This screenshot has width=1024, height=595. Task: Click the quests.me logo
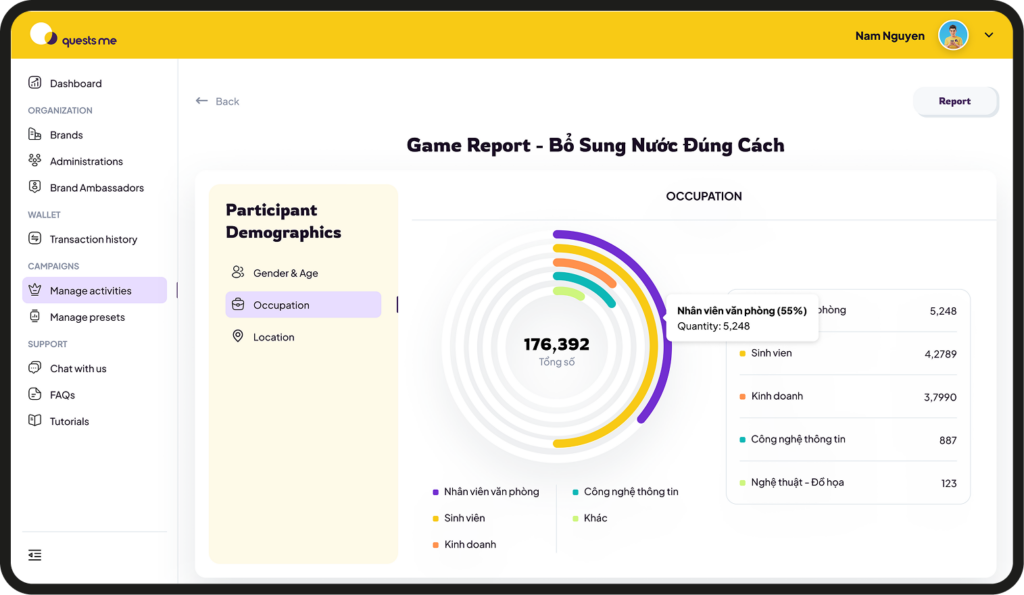73,37
